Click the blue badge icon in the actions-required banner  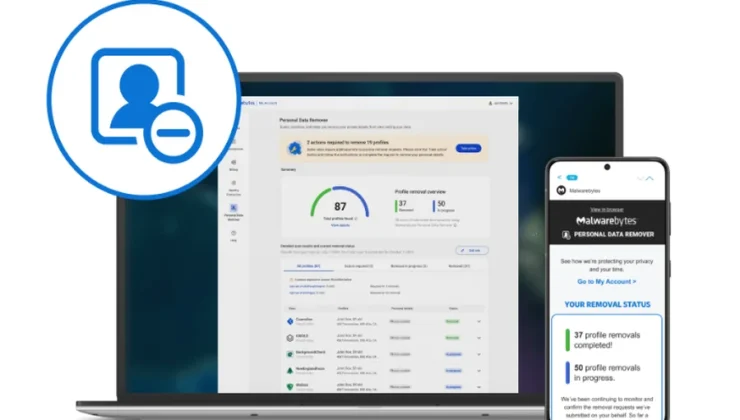click(295, 148)
